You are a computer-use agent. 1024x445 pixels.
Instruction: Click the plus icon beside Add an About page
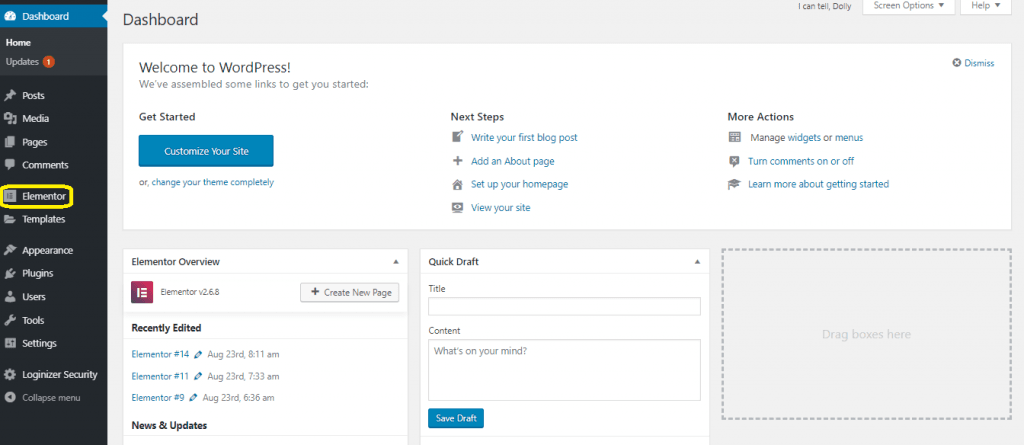tap(457, 161)
